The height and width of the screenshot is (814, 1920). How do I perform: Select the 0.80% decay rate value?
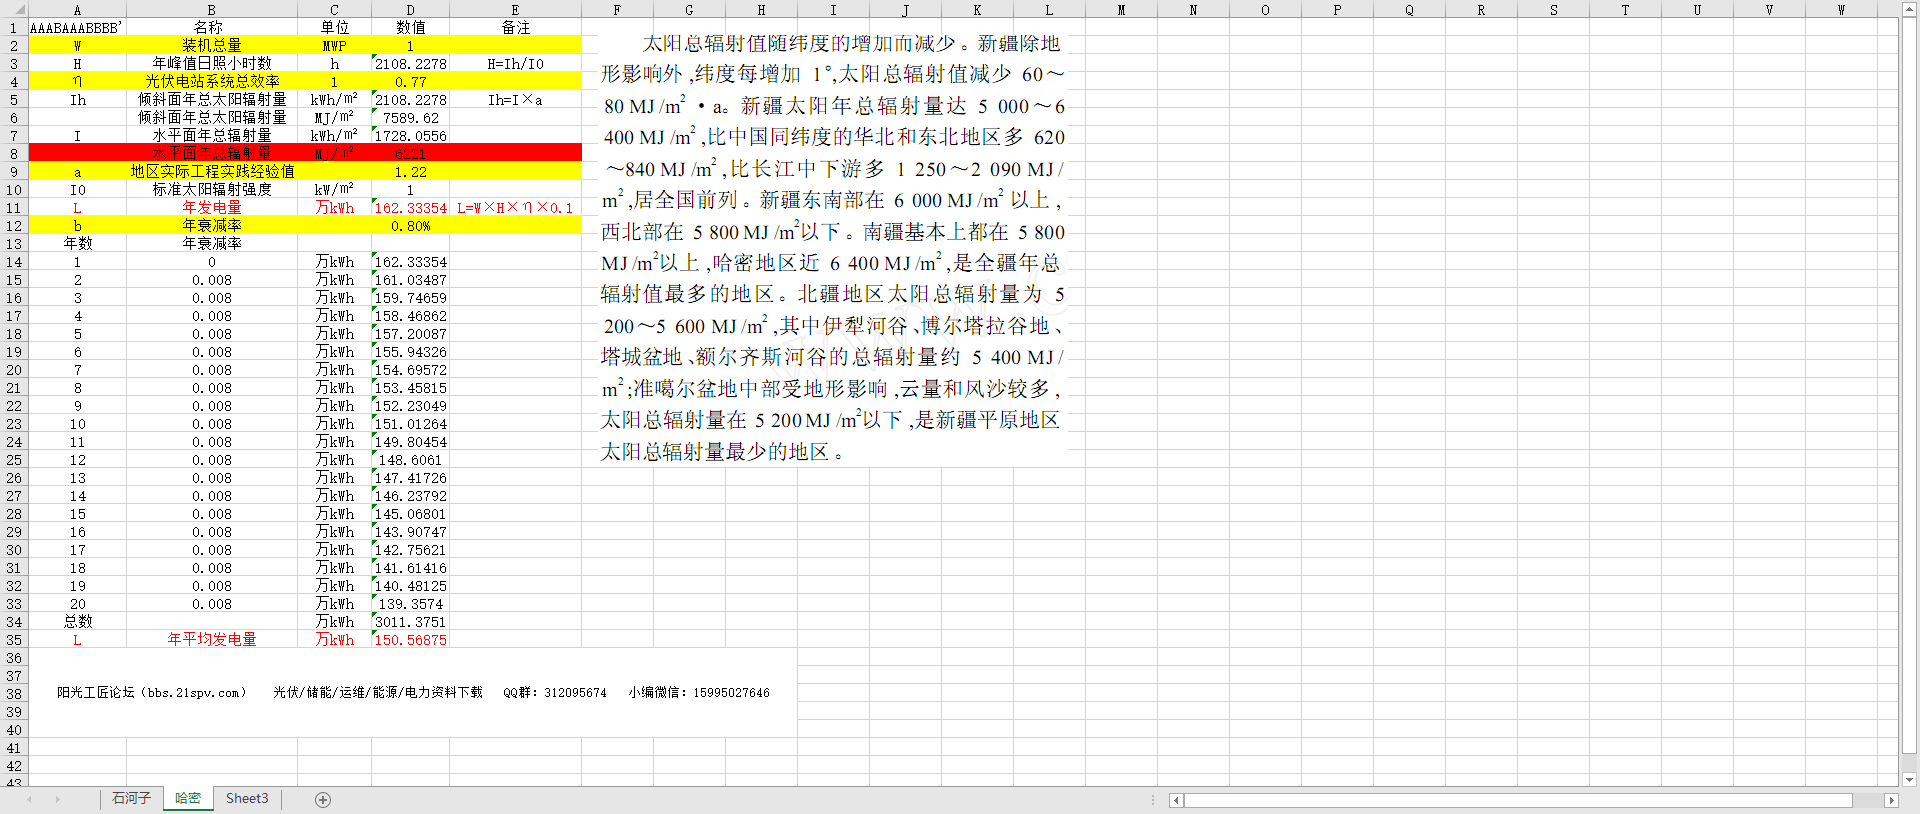point(410,226)
